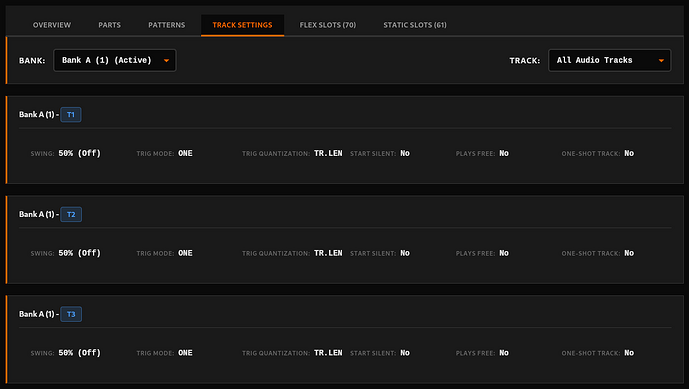Open the Overview tab
This screenshot has height=389, width=689.
[52, 25]
